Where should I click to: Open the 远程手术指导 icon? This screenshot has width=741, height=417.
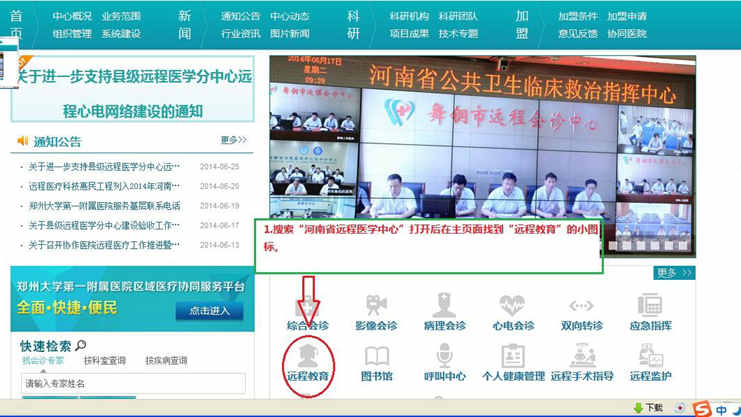582,356
